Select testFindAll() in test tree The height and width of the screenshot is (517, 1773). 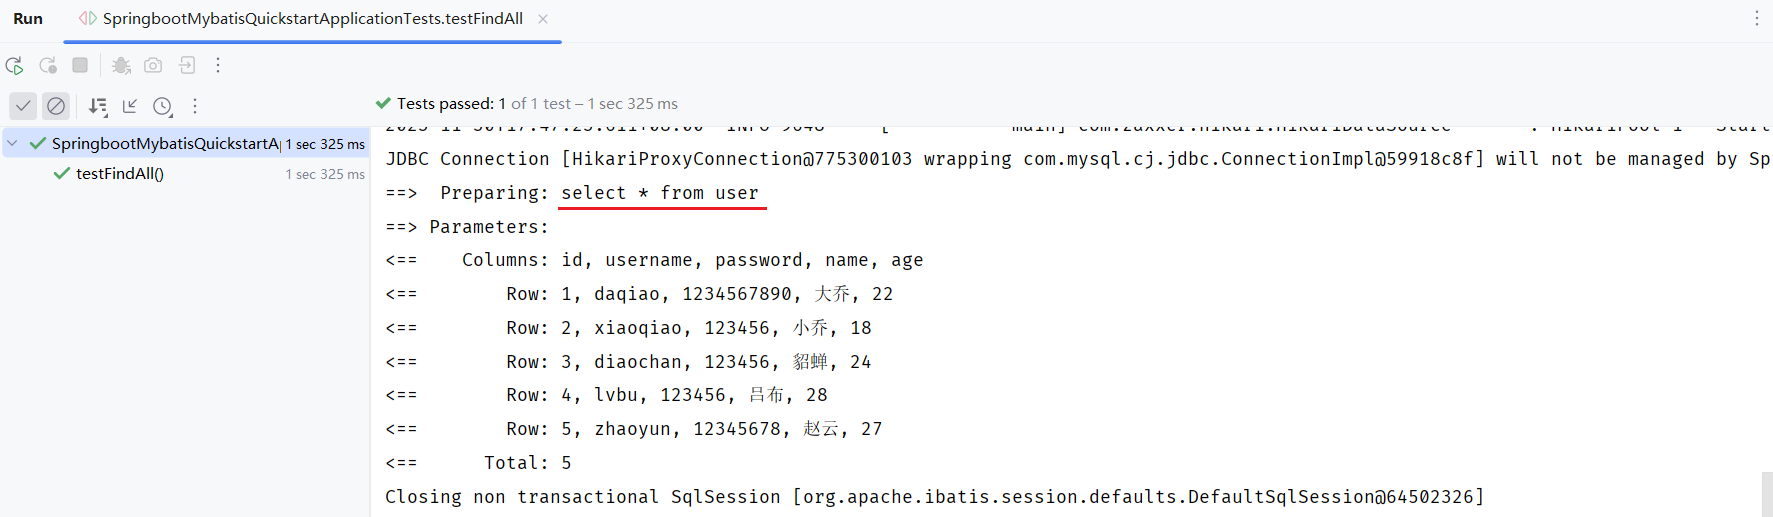(x=120, y=174)
